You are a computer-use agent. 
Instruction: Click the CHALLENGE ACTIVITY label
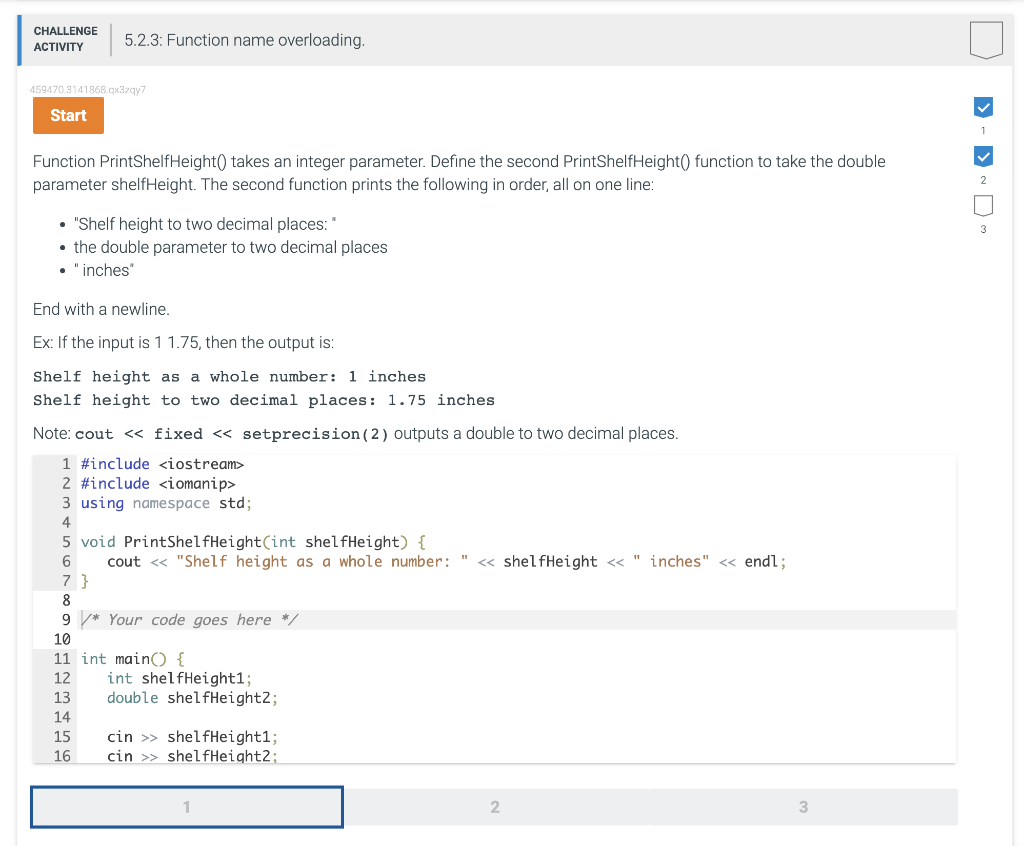65,37
